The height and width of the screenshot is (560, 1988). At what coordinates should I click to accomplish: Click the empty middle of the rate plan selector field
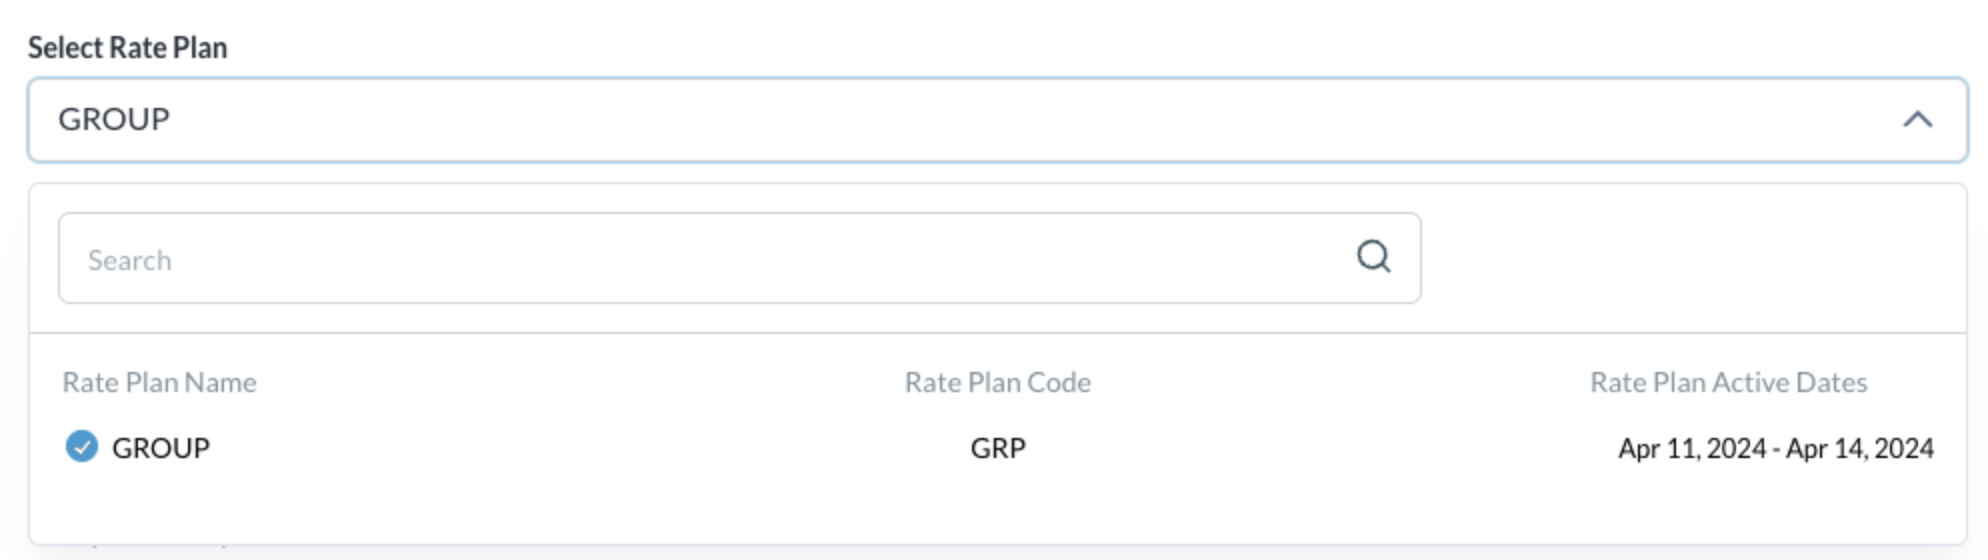click(x=1000, y=120)
